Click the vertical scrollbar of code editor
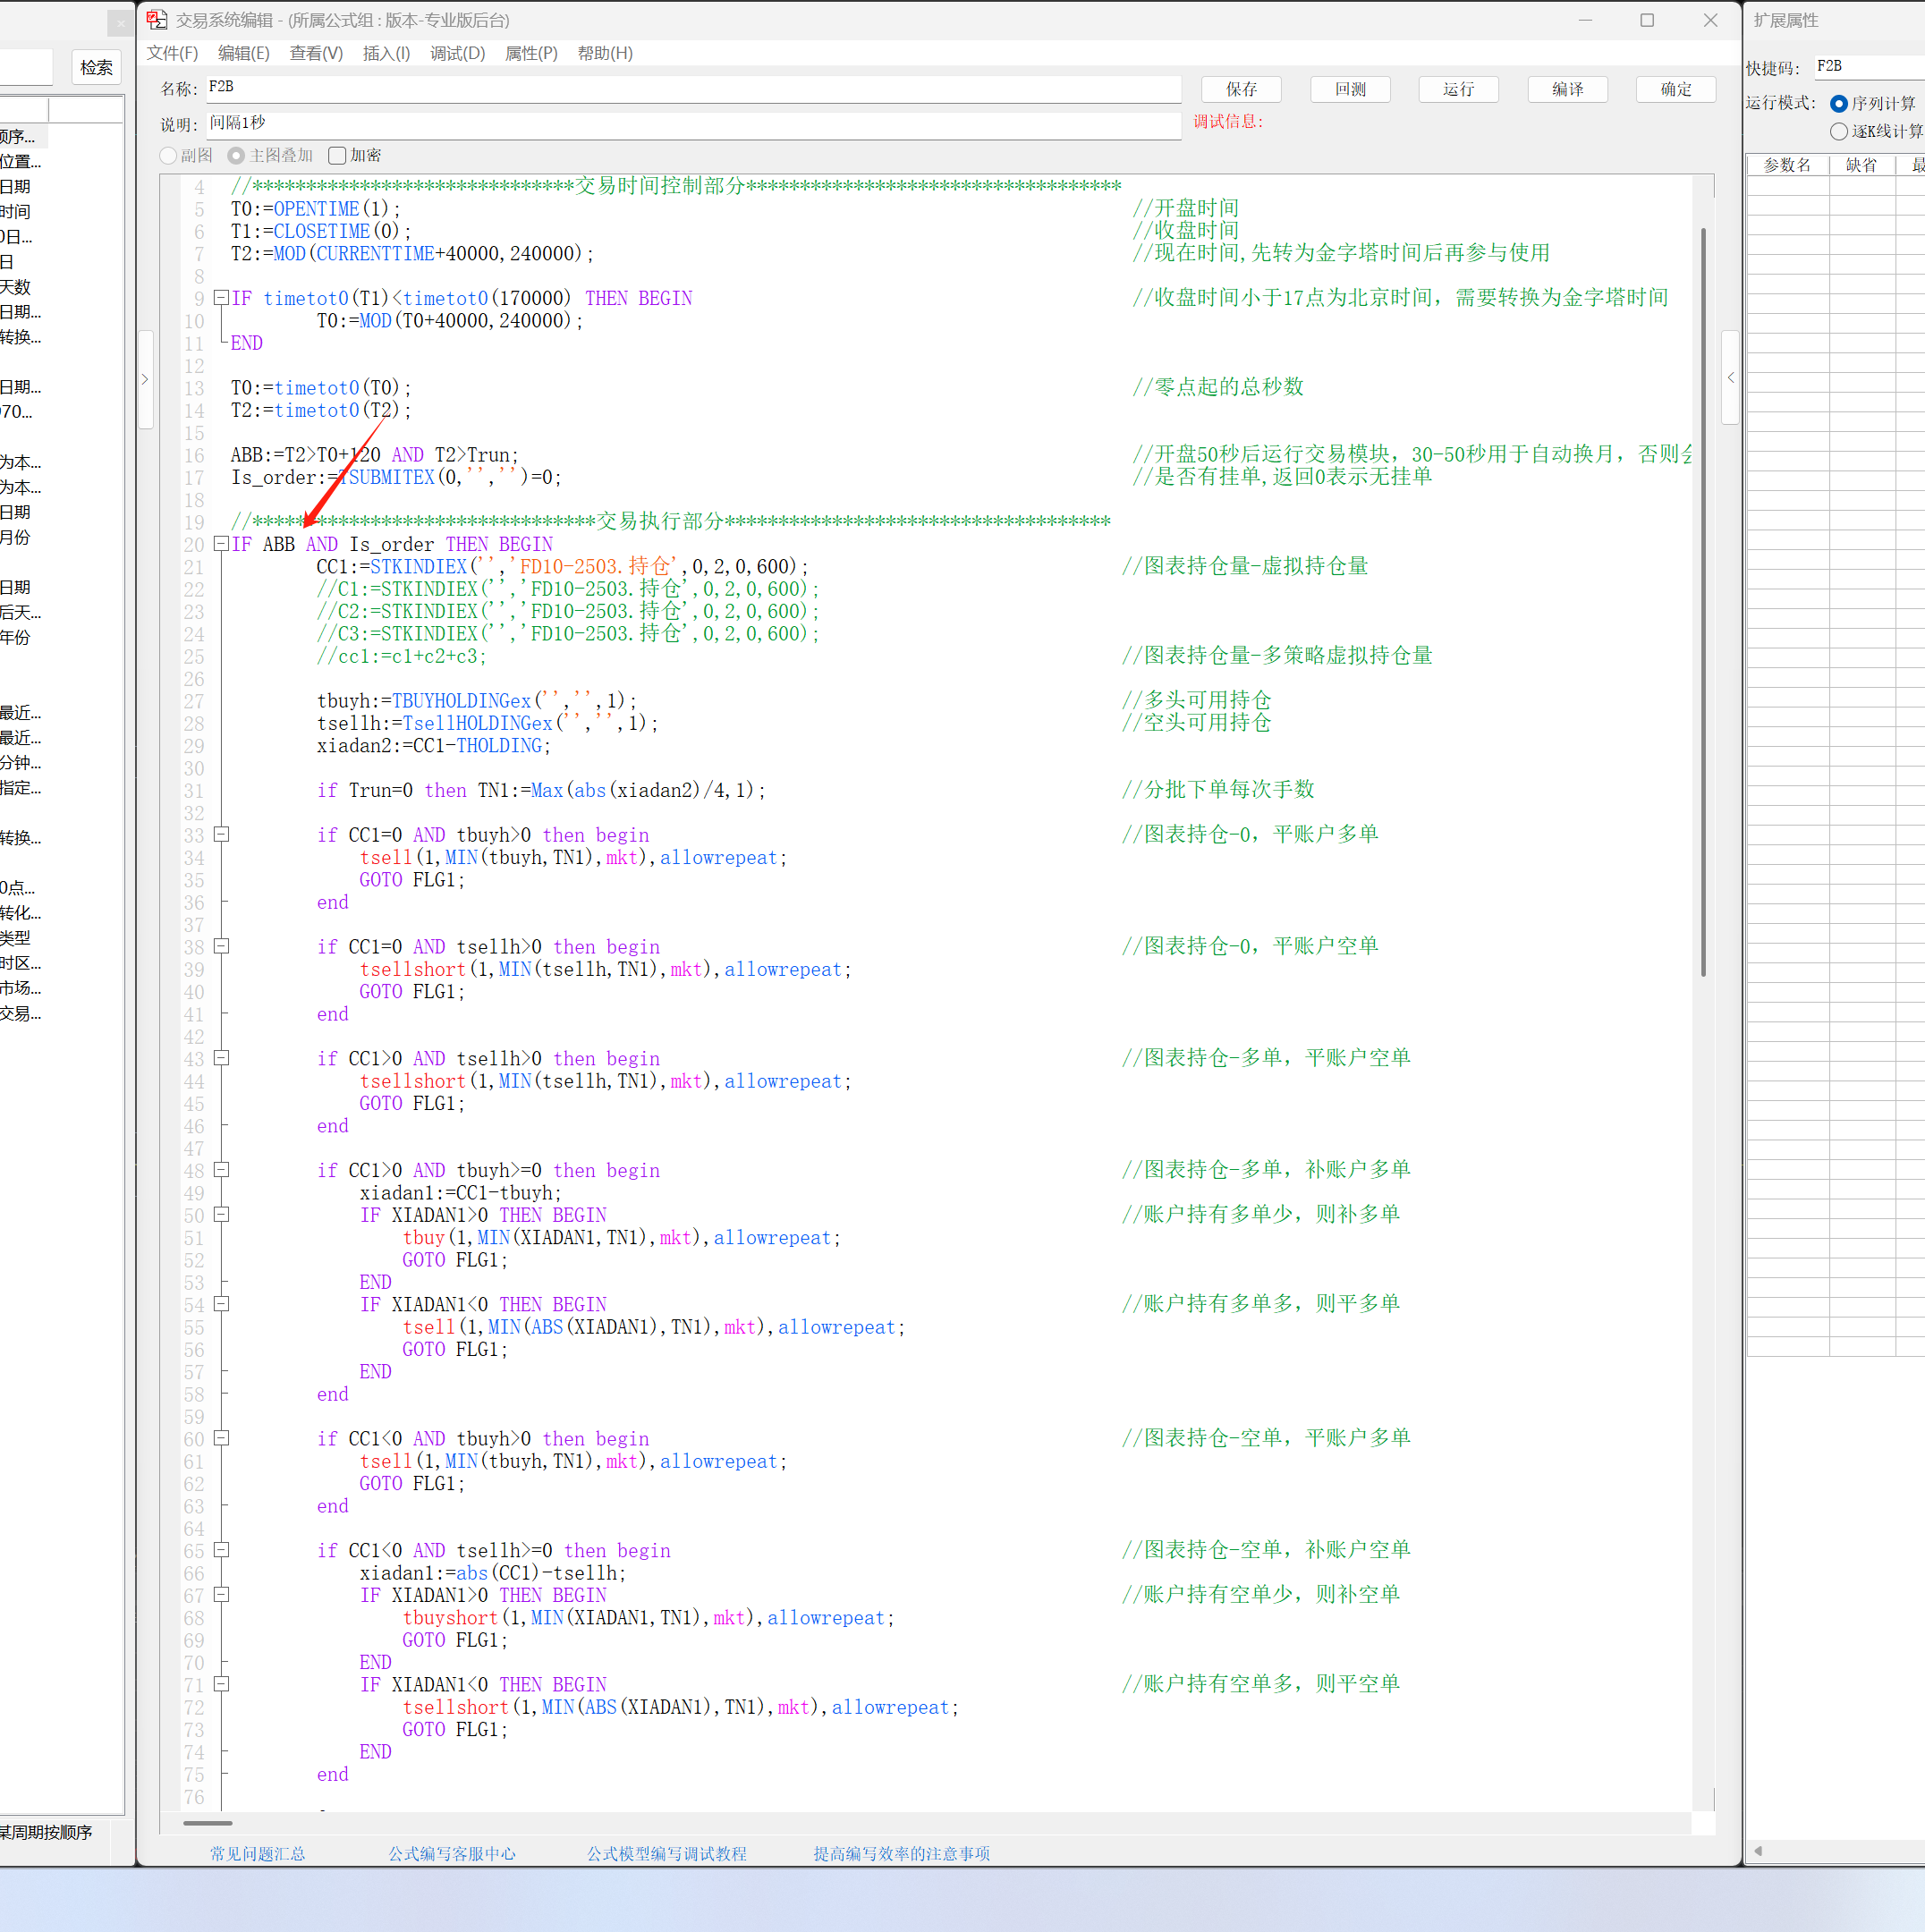 pyautogui.click(x=1702, y=602)
